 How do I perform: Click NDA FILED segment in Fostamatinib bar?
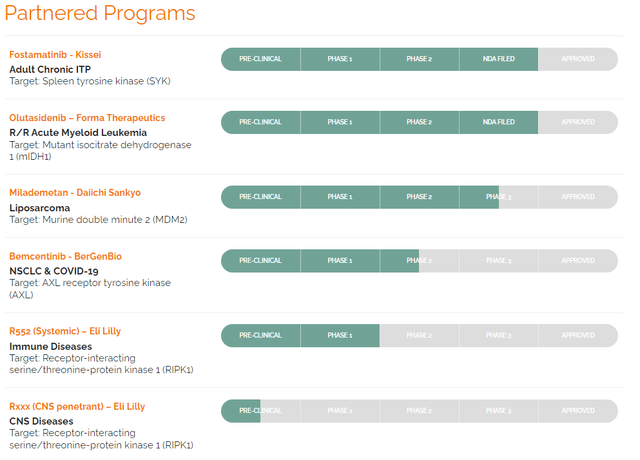pyautogui.click(x=499, y=59)
